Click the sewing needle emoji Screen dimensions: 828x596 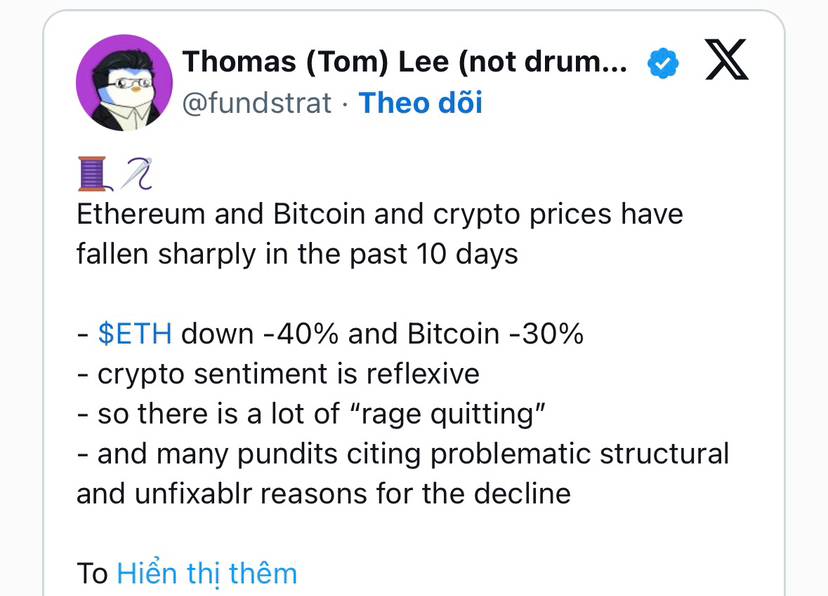tap(132, 174)
